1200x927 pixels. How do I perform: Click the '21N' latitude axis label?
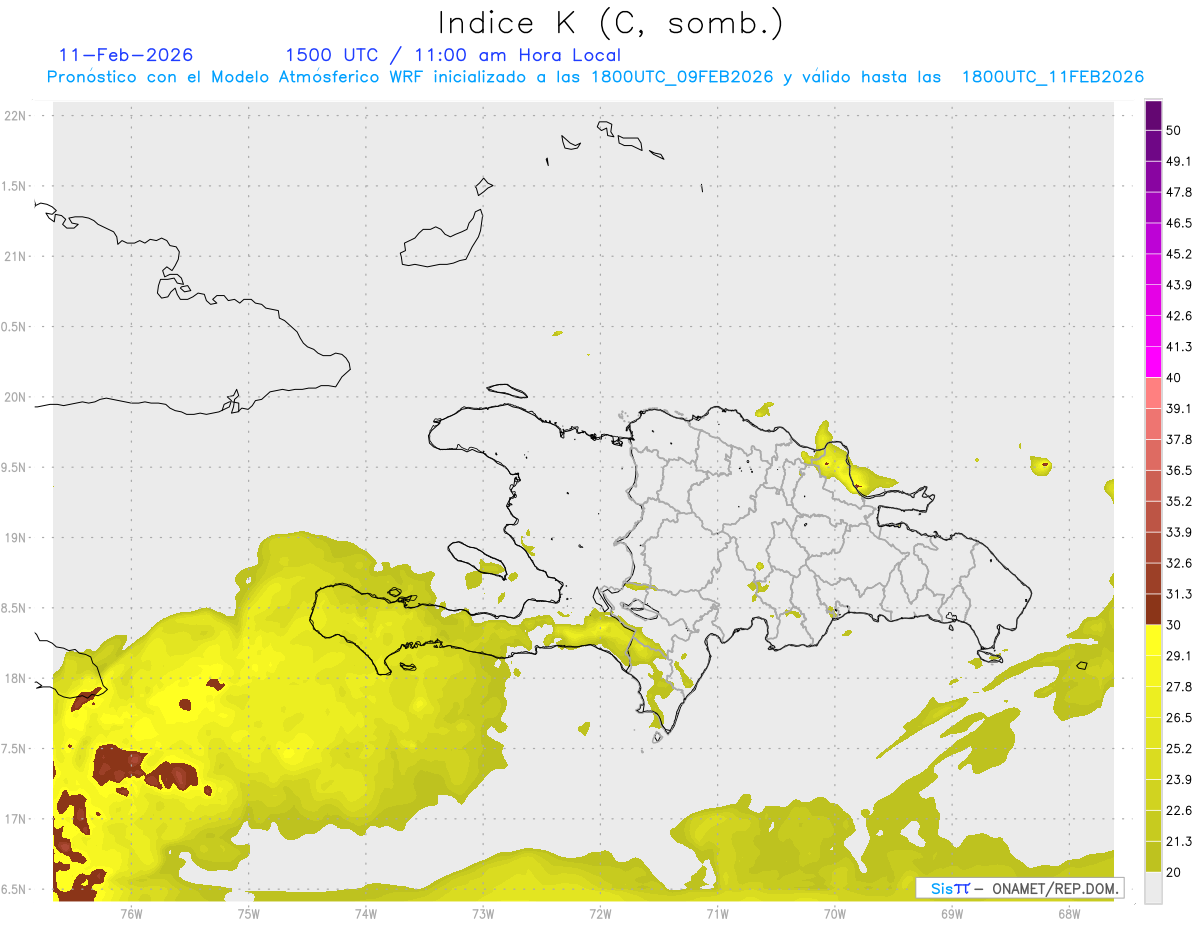pos(16,257)
